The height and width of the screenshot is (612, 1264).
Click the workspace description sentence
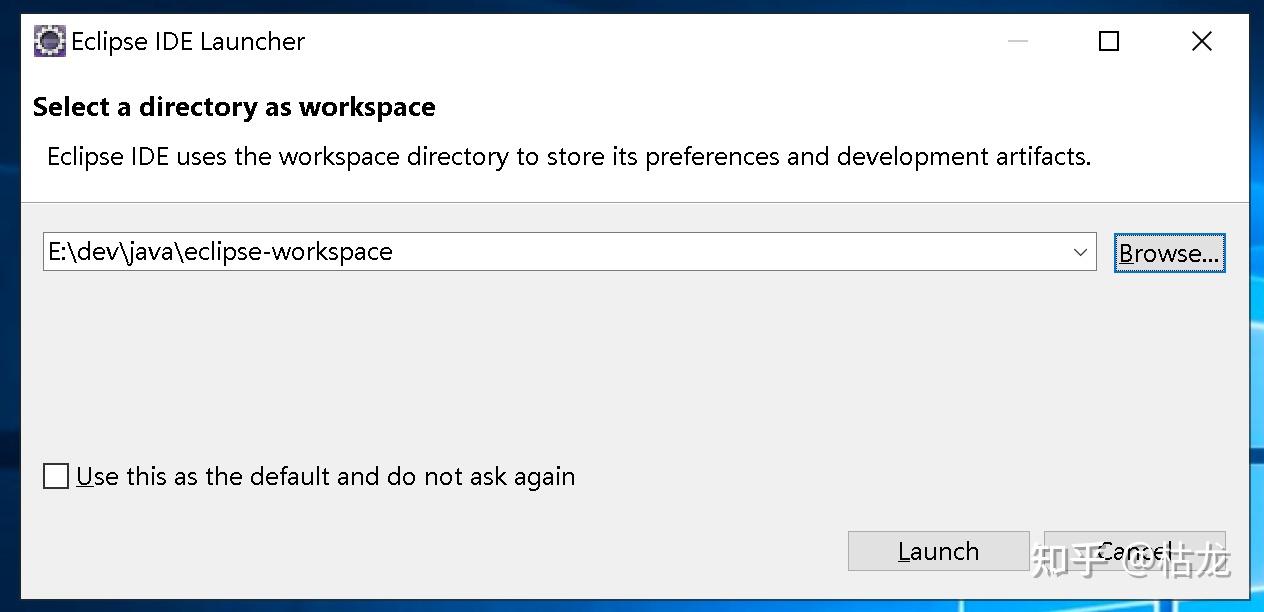coord(568,157)
